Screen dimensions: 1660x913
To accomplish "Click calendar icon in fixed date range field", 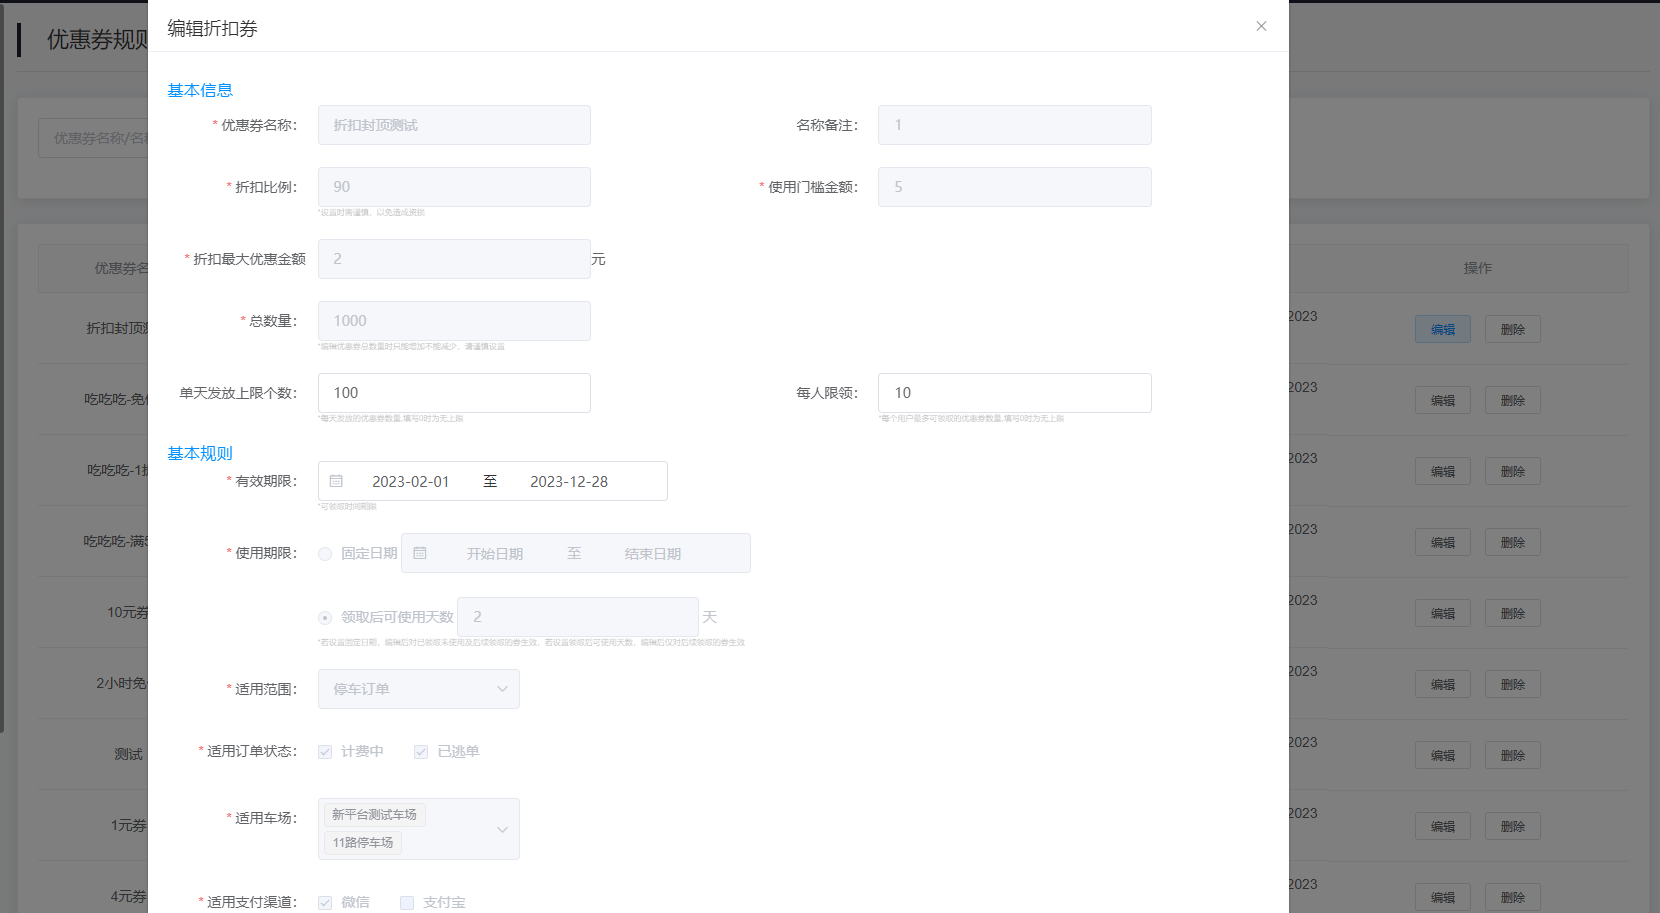I will click(x=420, y=553).
